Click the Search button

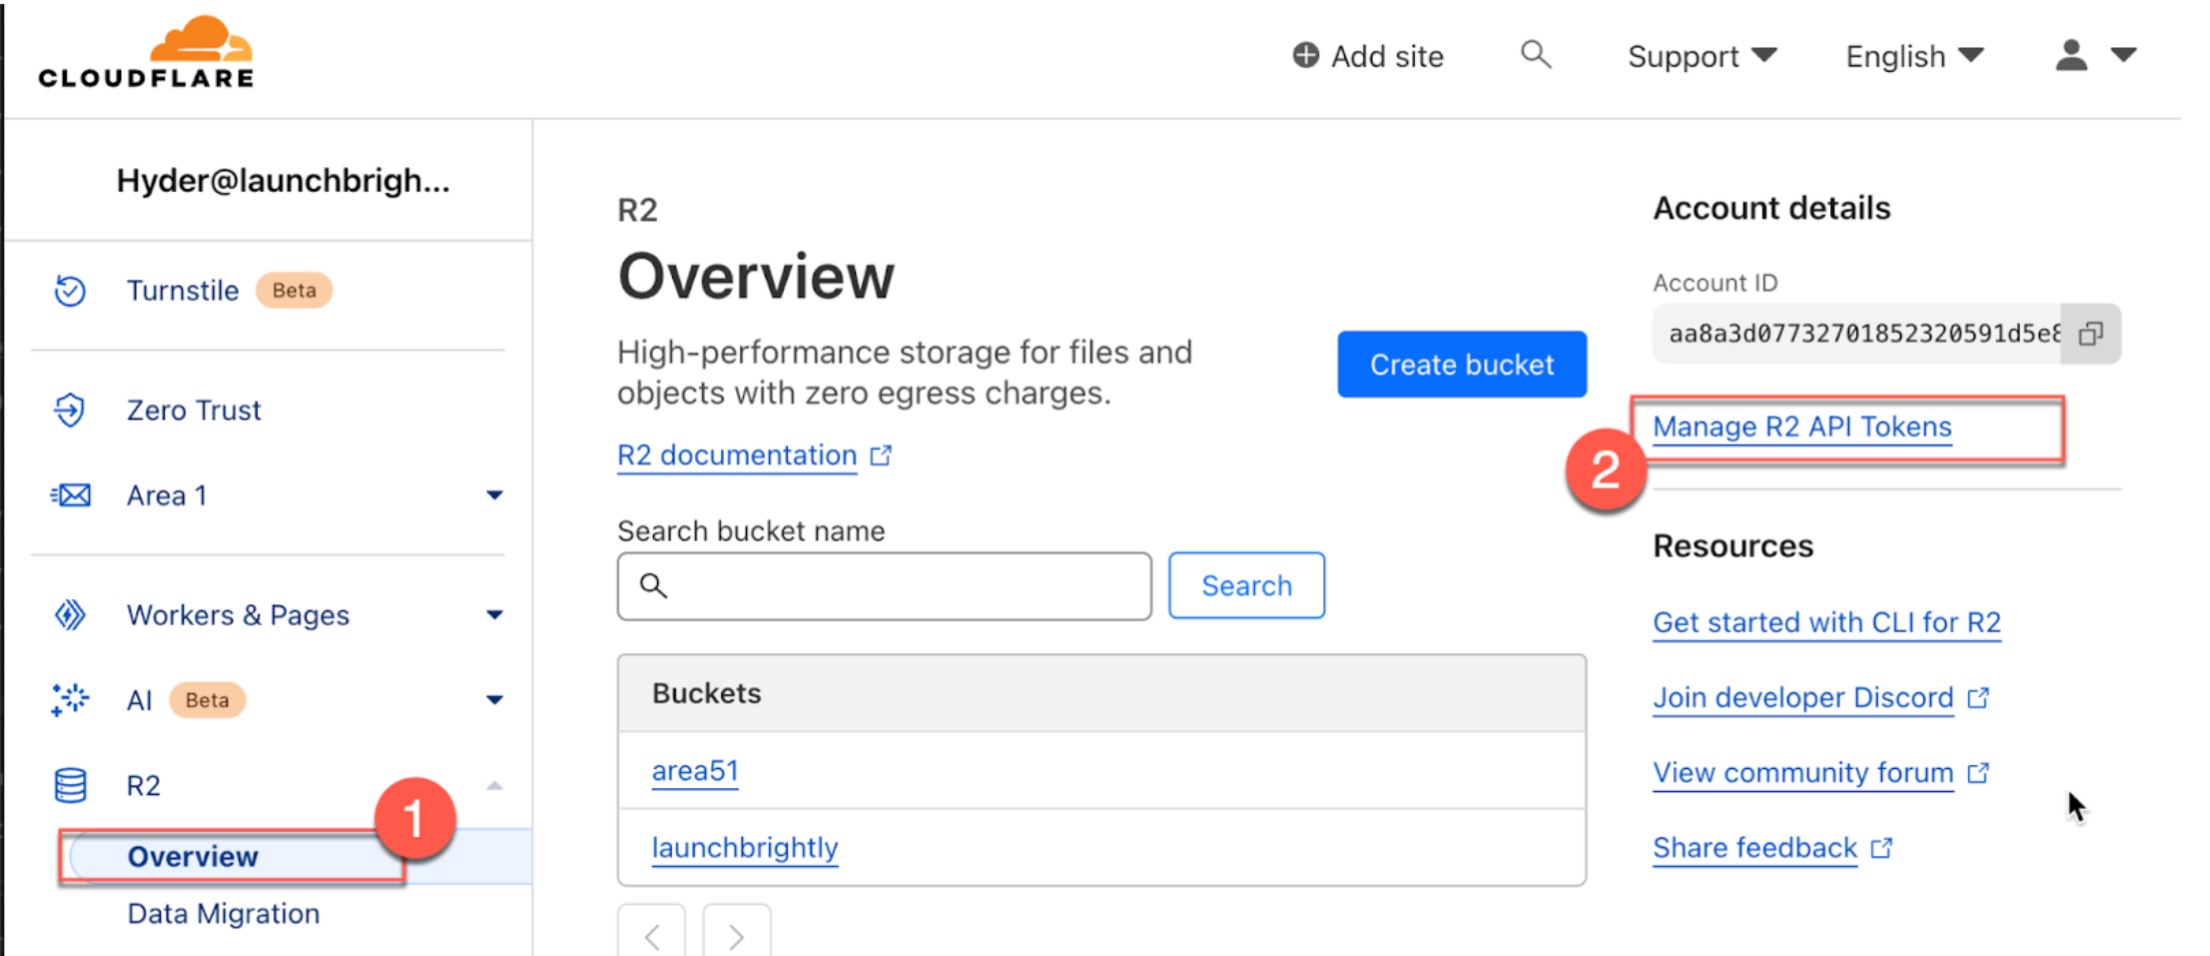[x=1246, y=586]
